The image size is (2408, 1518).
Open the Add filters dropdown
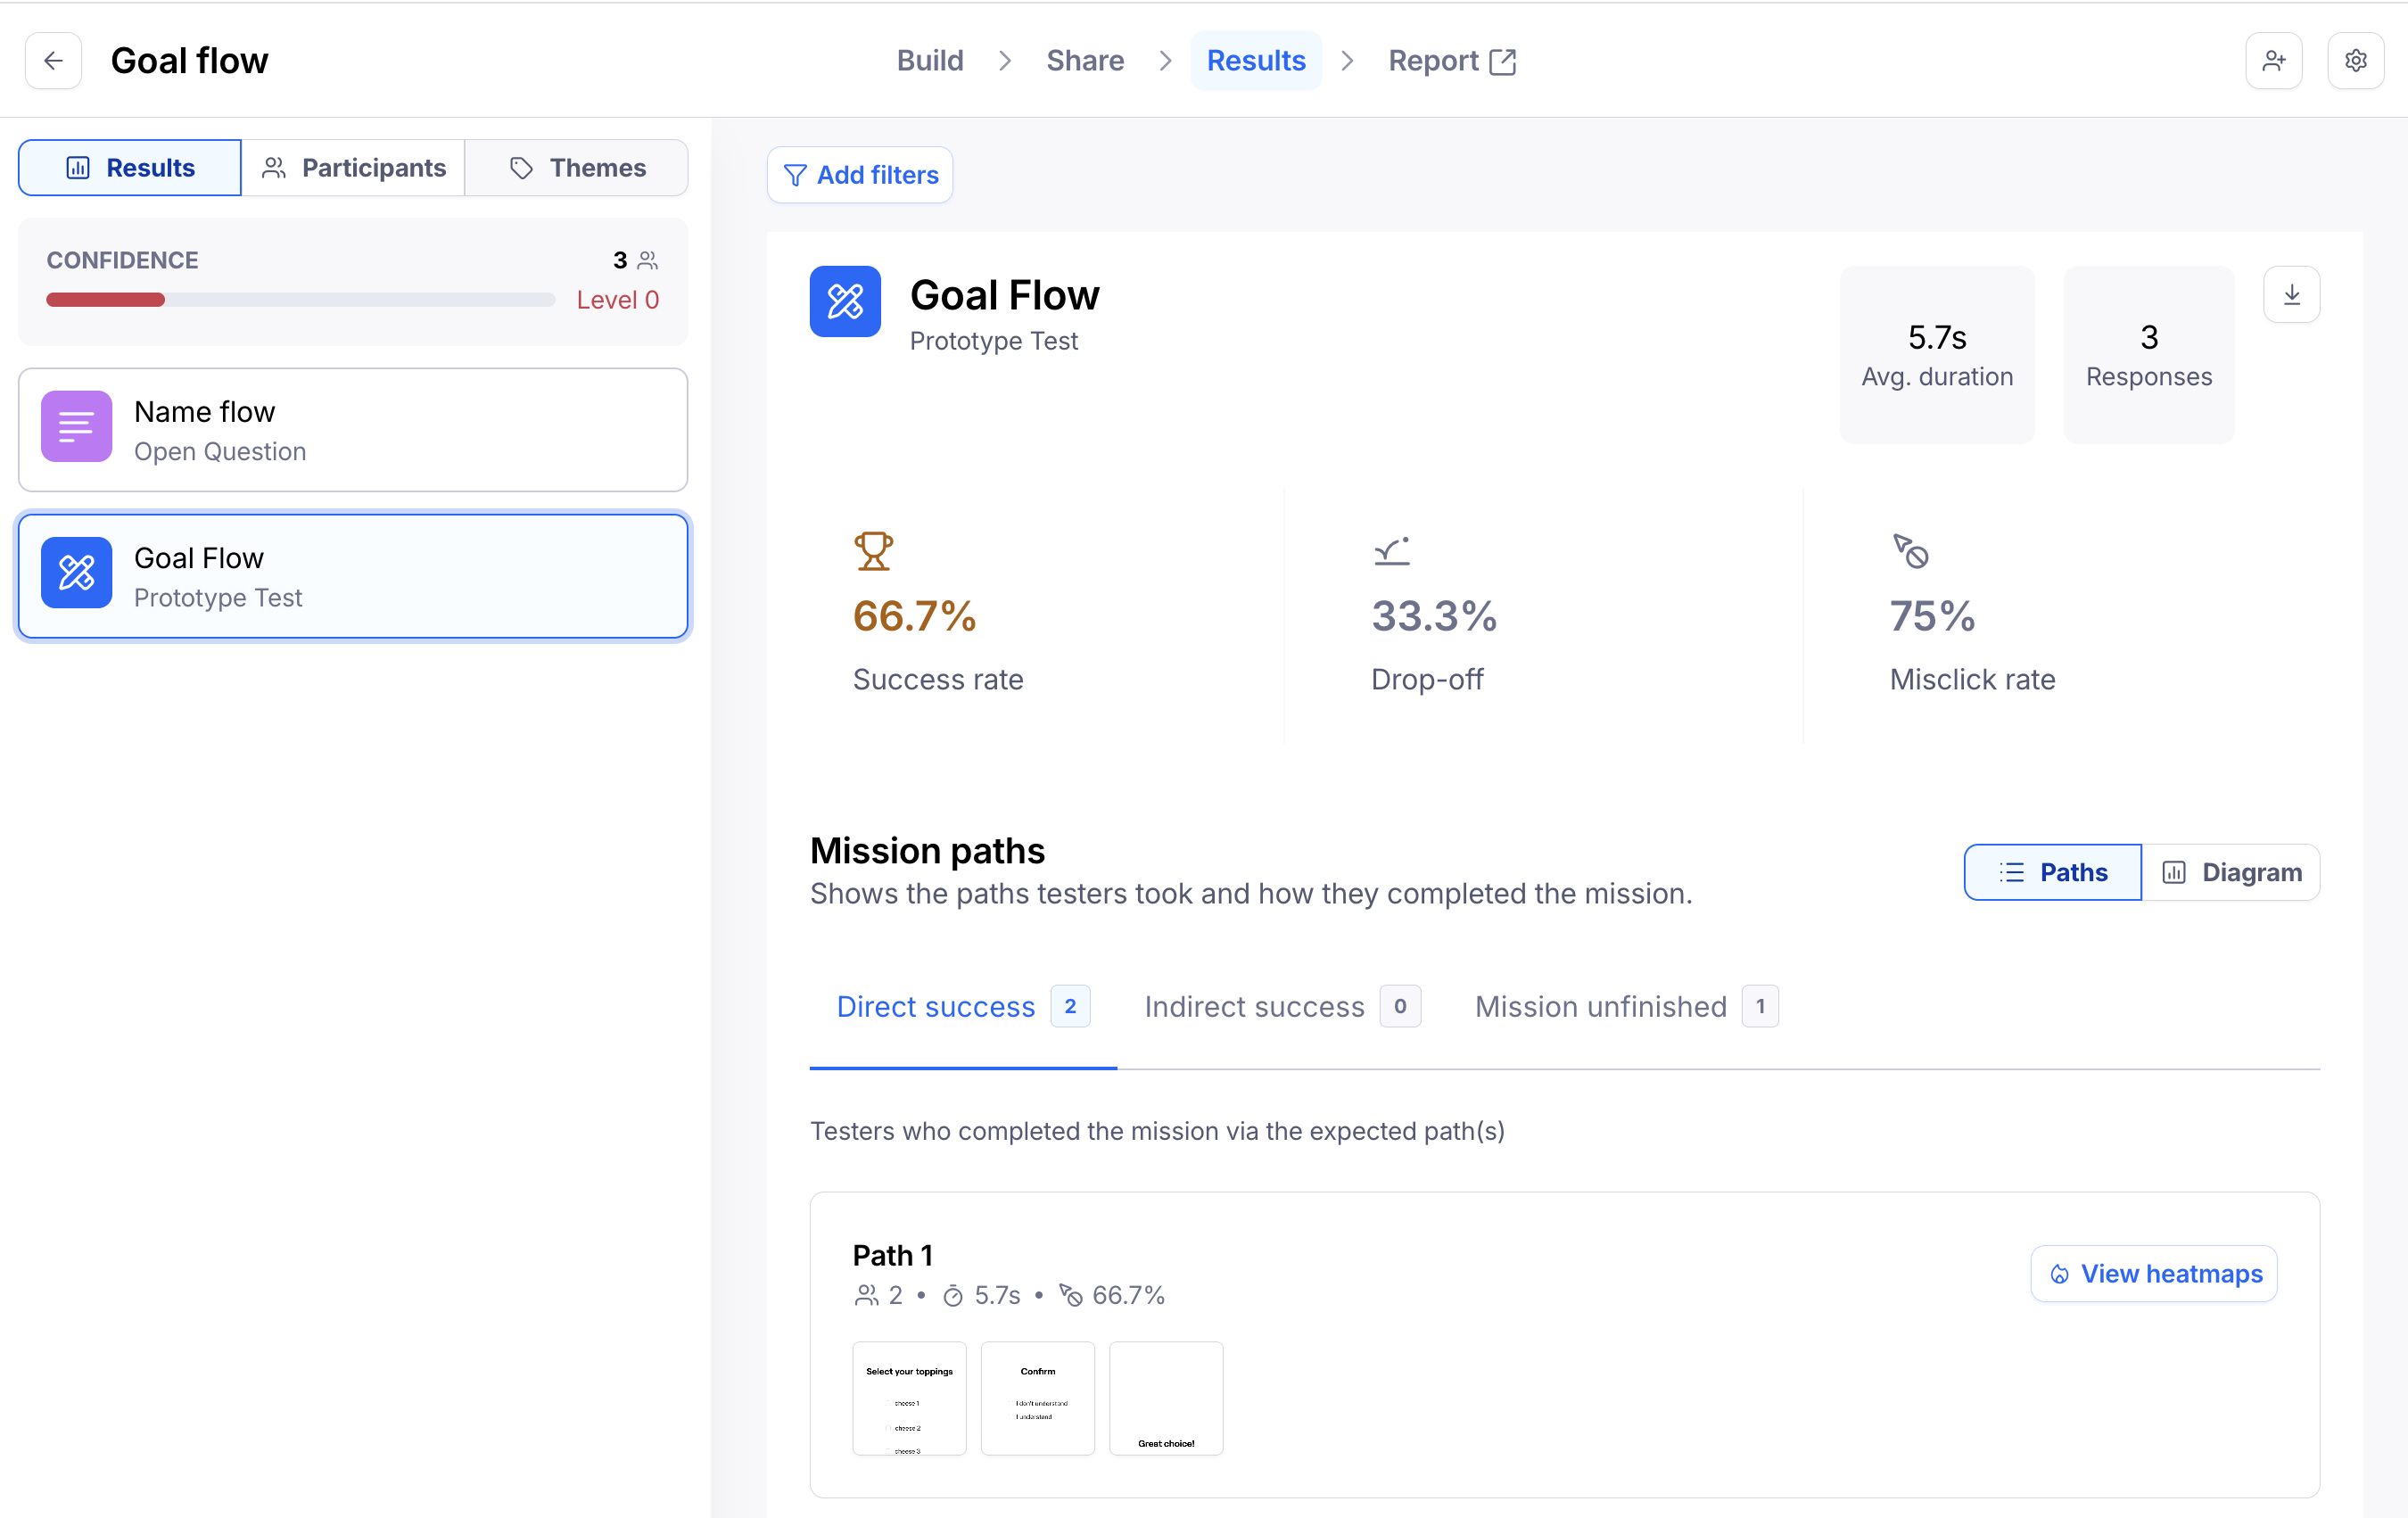click(860, 175)
